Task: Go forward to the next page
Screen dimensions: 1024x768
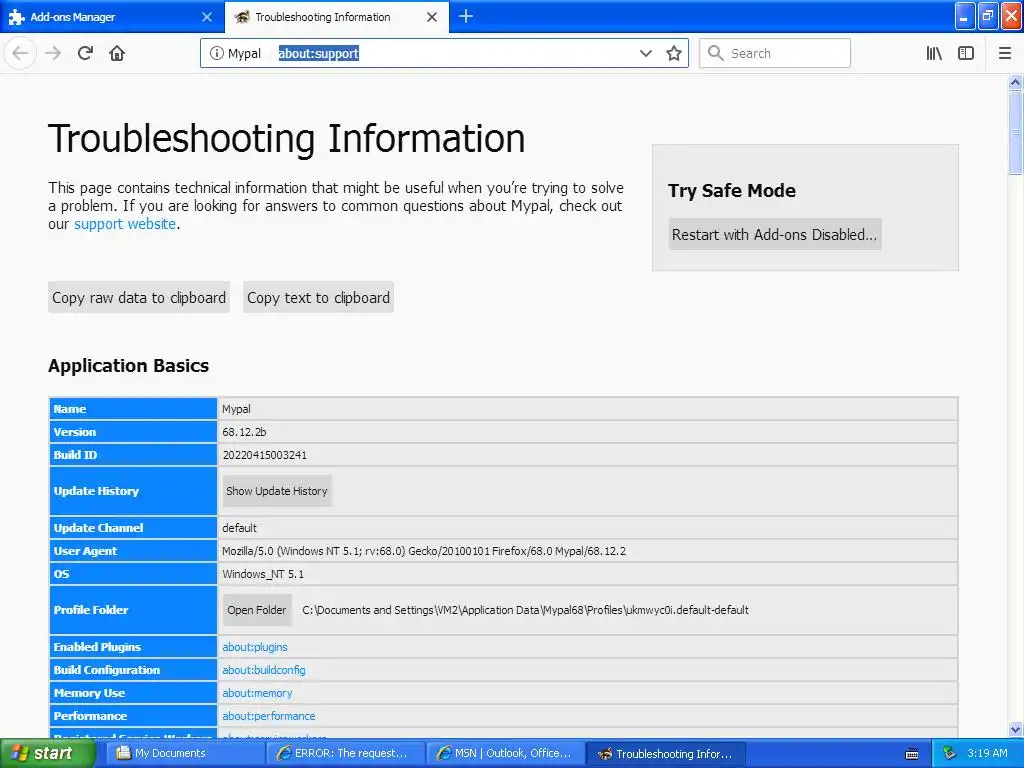Action: [54, 54]
